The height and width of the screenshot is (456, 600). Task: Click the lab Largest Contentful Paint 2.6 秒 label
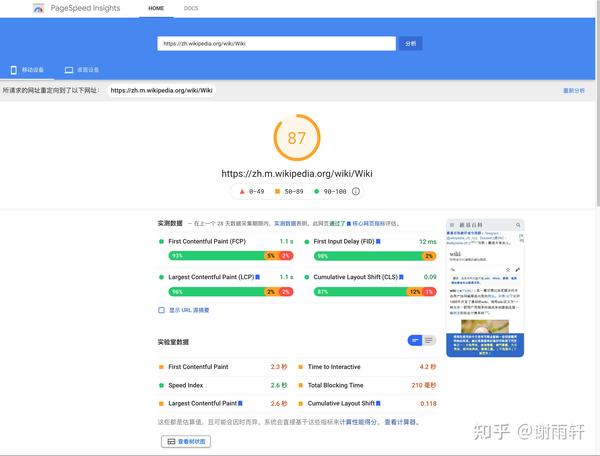click(x=202, y=403)
